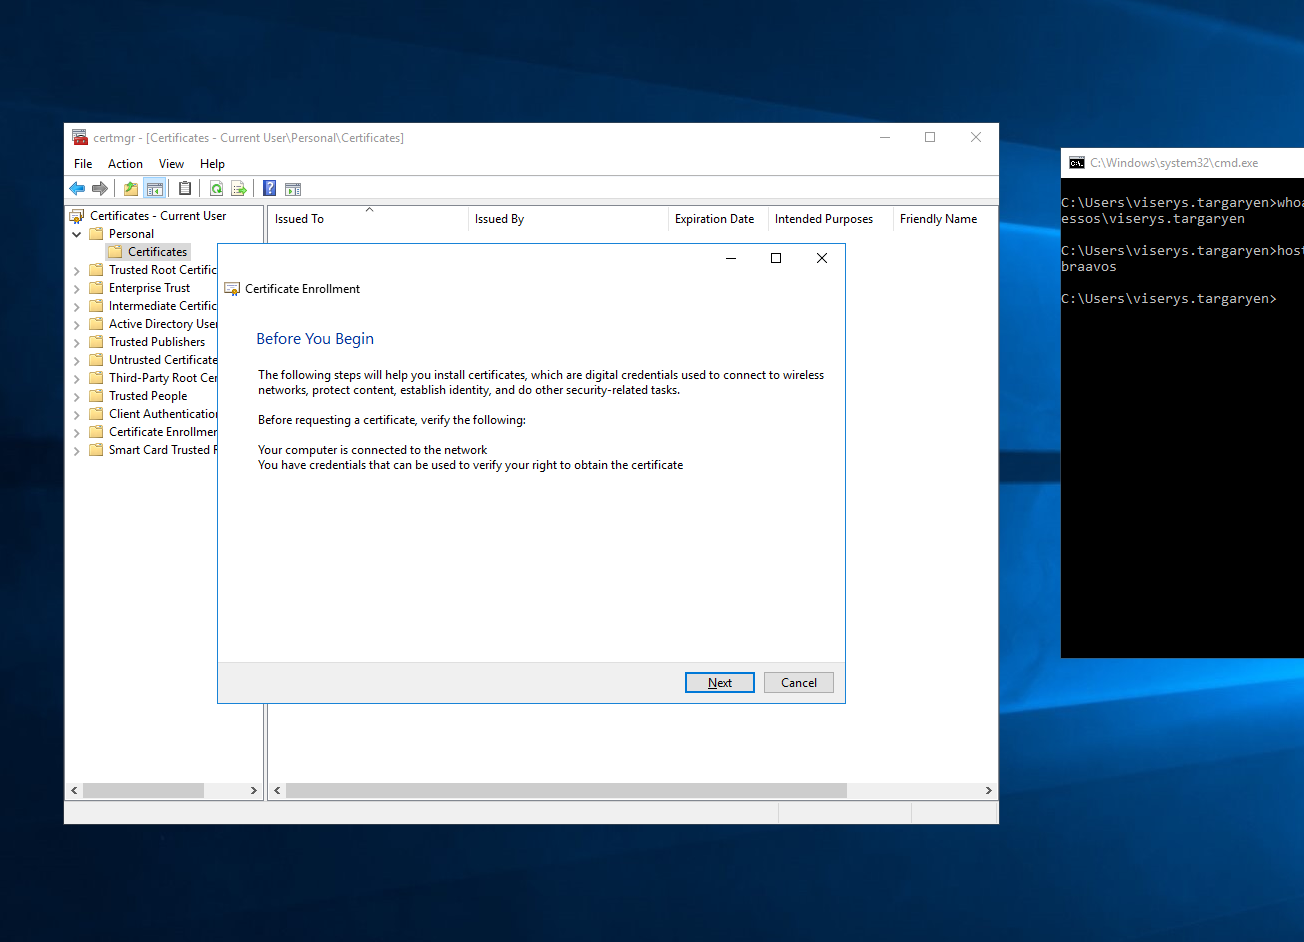Expand the Trusted Publishers node
The height and width of the screenshot is (942, 1304).
77,342
